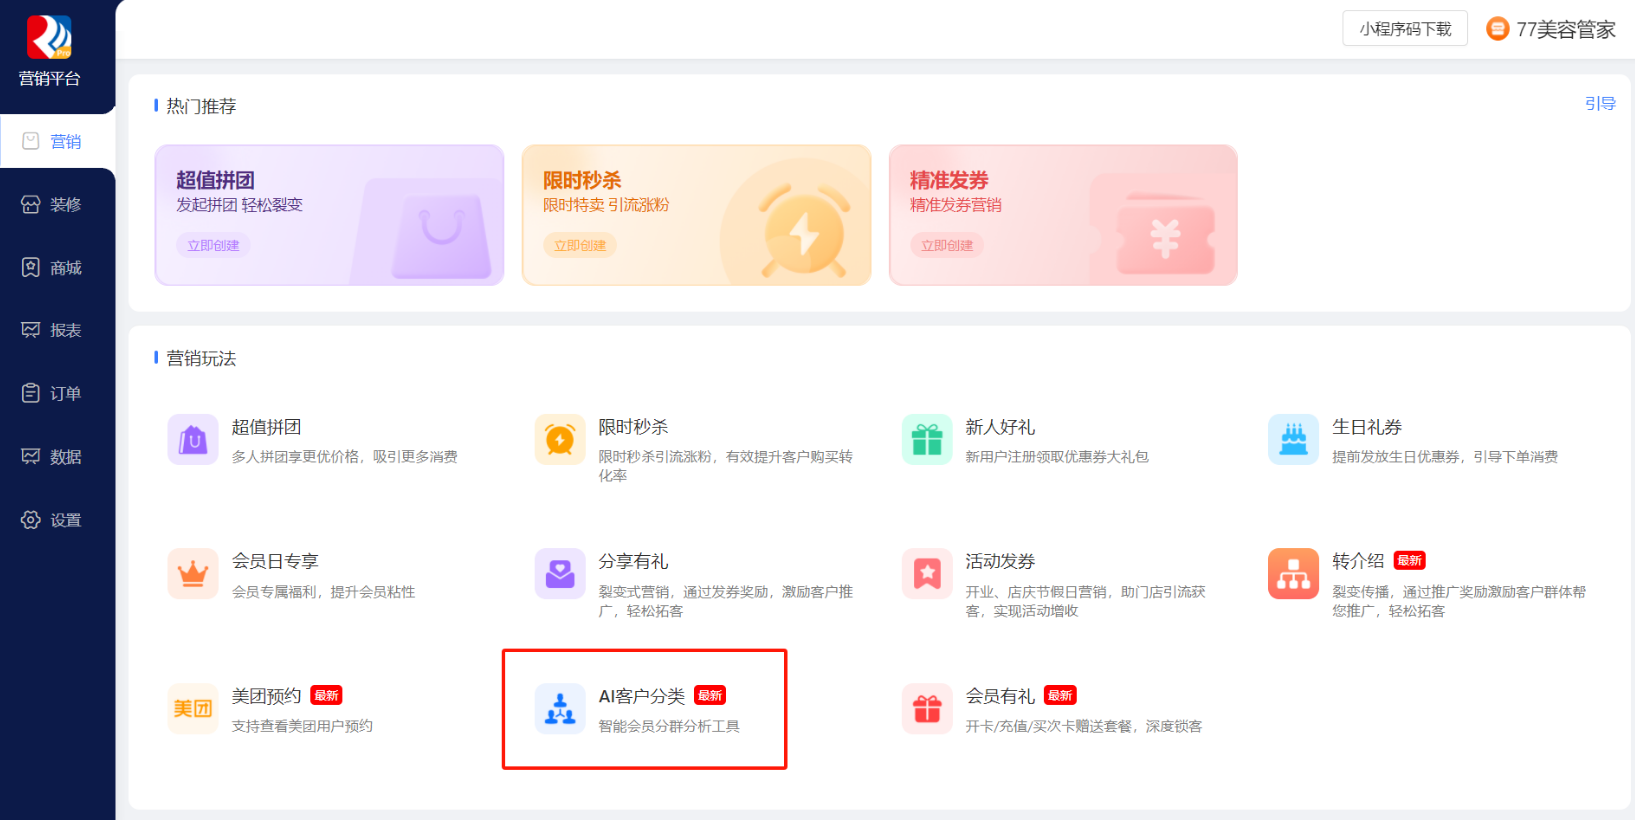Open the 转介绍 orange hierarchy icon

pos(1293,574)
